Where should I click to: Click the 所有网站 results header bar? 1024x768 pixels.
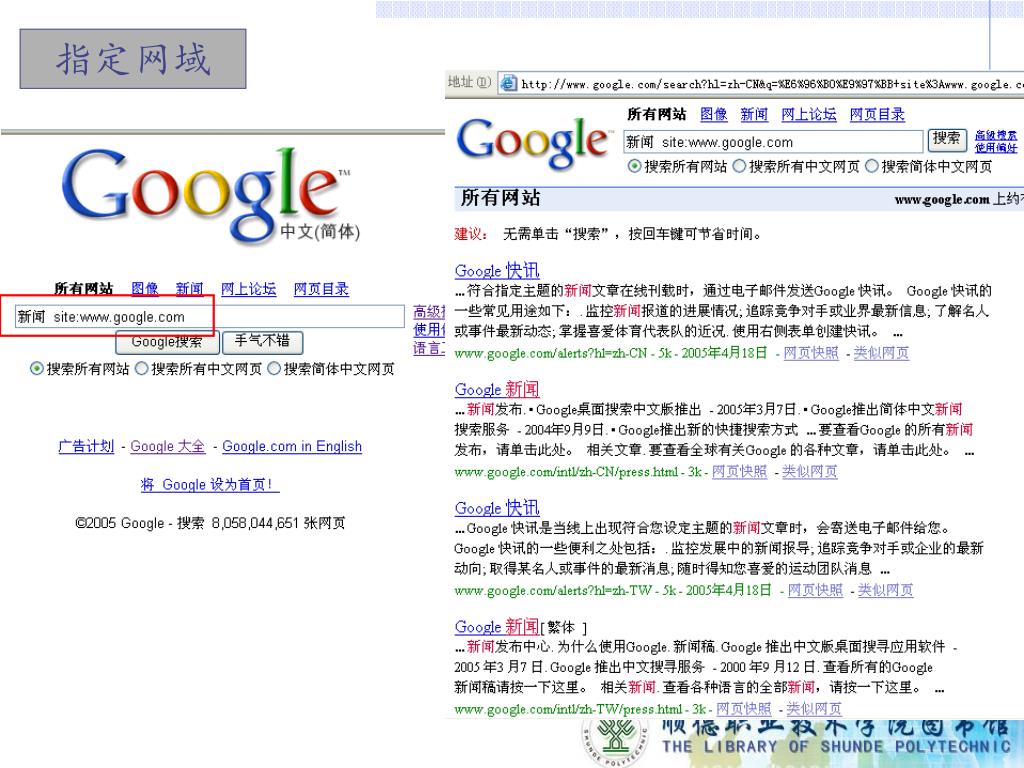(739, 199)
